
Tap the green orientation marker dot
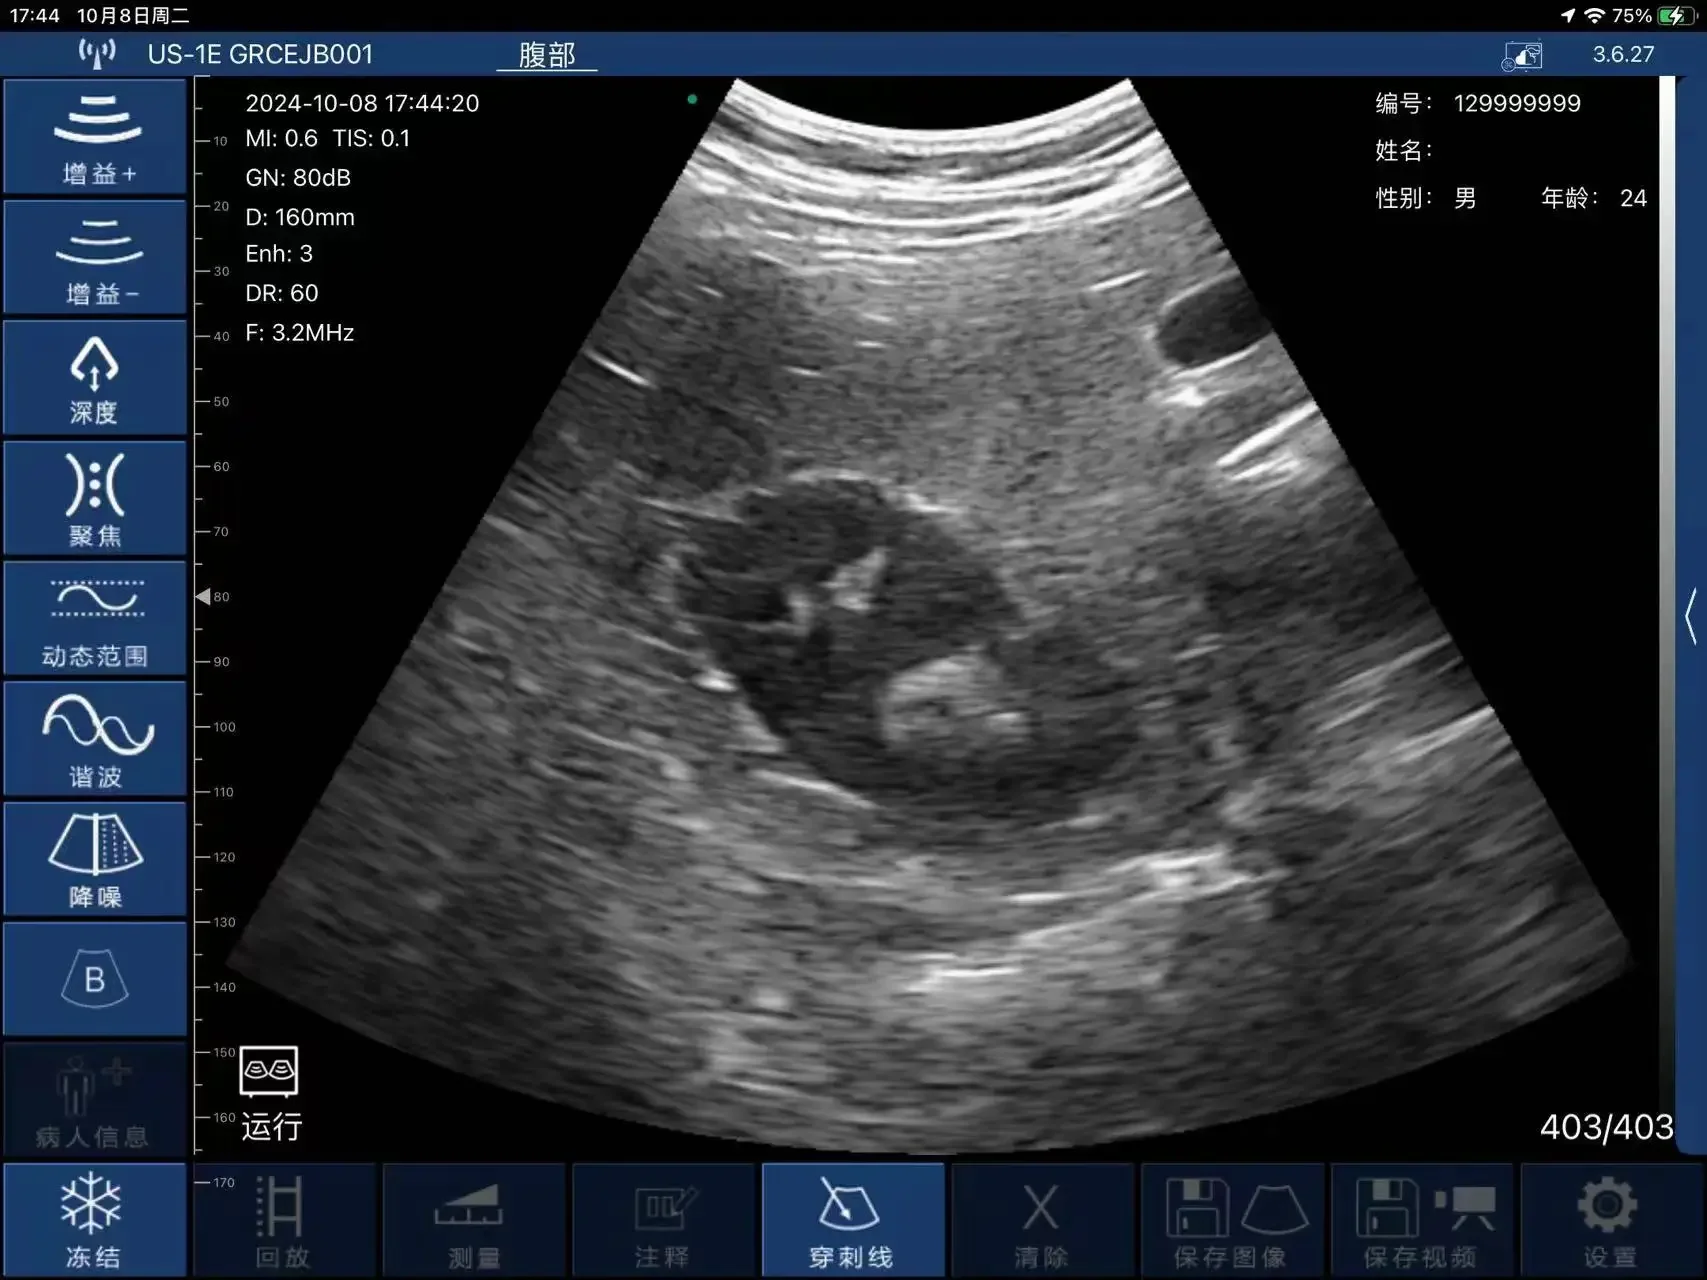692,99
